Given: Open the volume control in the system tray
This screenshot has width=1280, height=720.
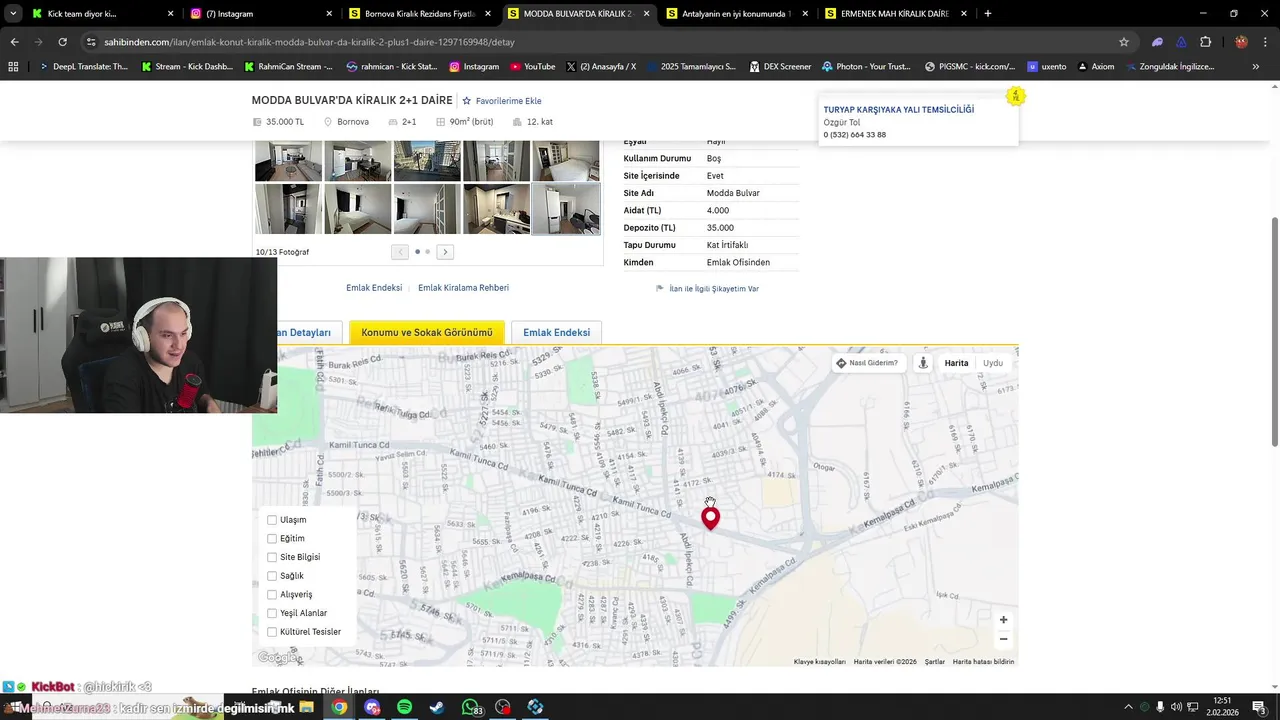Looking at the screenshot, I should 1177,707.
